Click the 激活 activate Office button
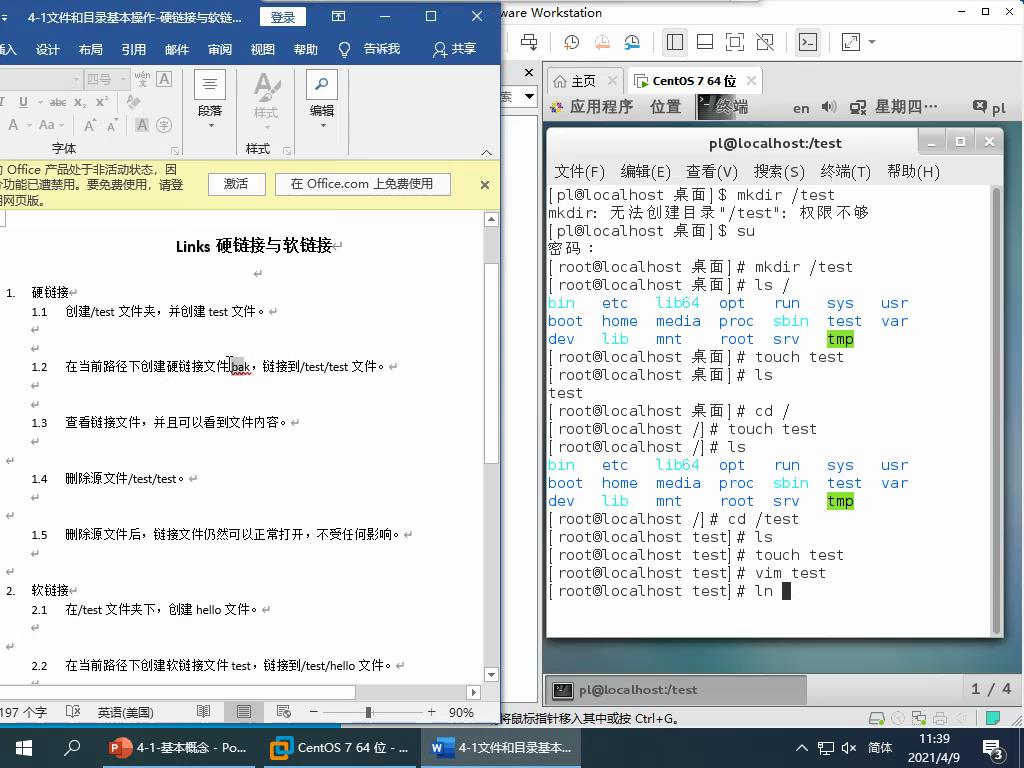 pos(236,185)
